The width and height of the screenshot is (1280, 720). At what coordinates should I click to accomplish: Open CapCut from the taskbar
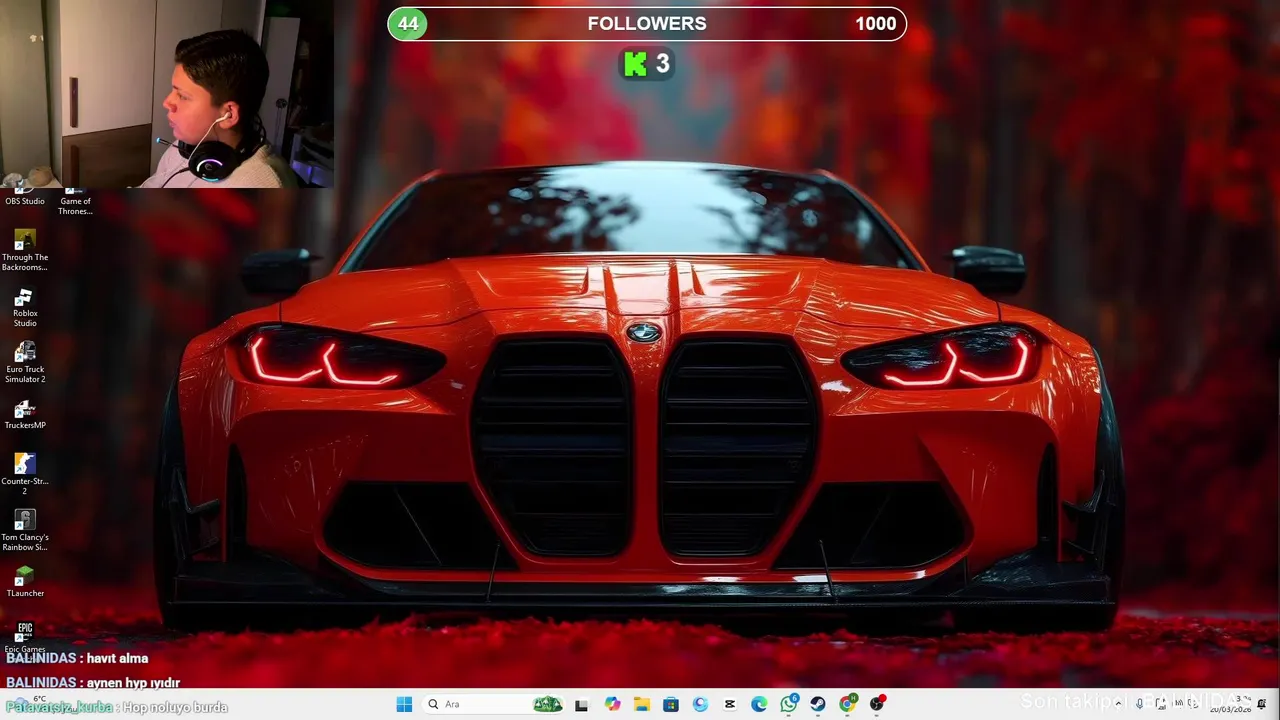[730, 704]
